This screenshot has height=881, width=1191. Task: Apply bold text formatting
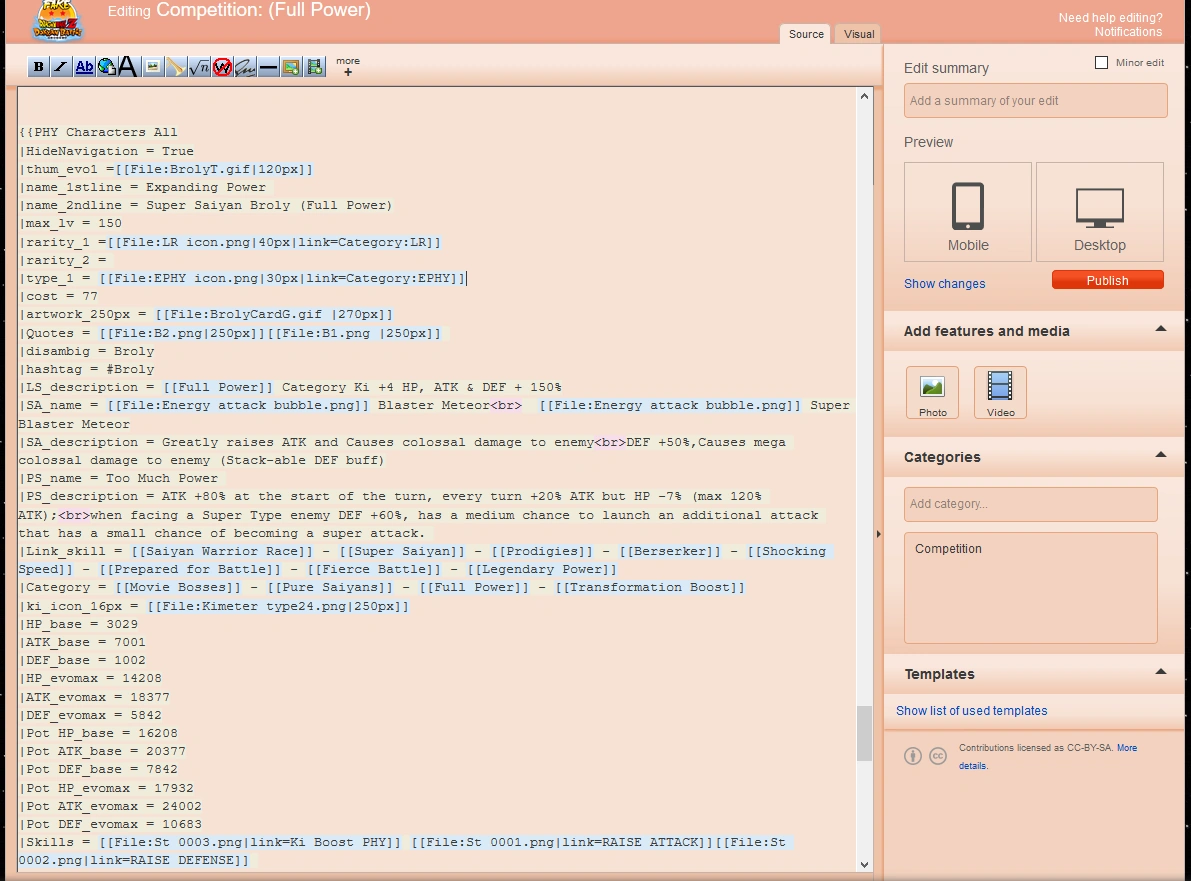point(38,67)
